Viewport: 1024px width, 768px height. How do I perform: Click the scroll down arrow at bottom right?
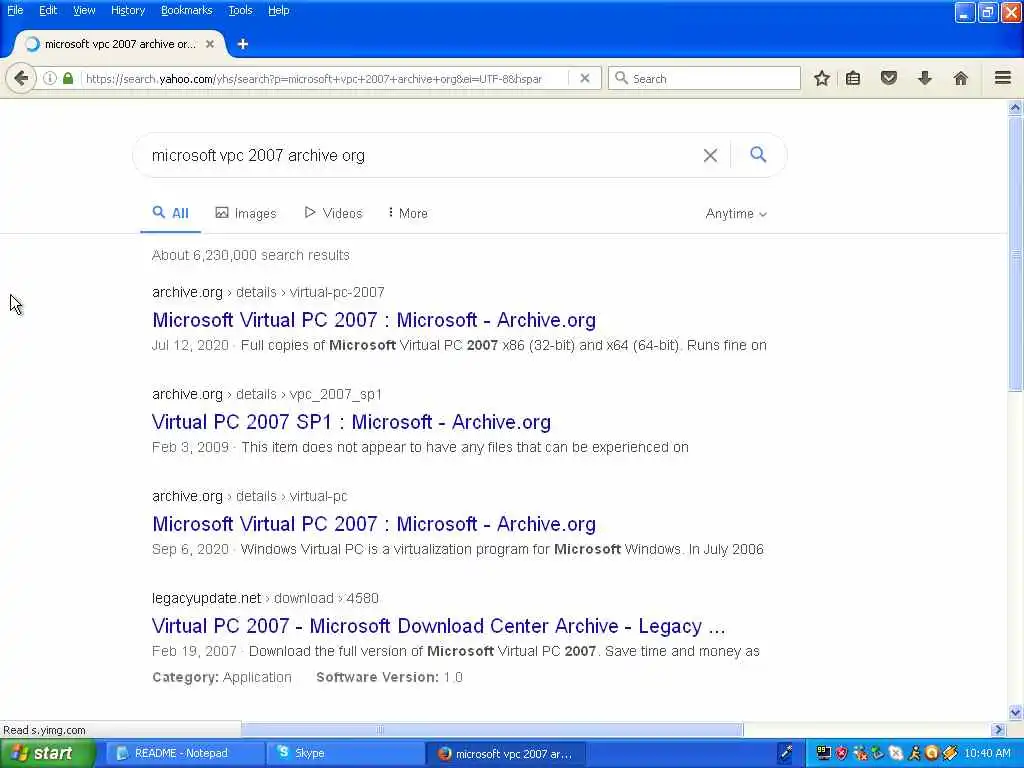coord(1015,712)
